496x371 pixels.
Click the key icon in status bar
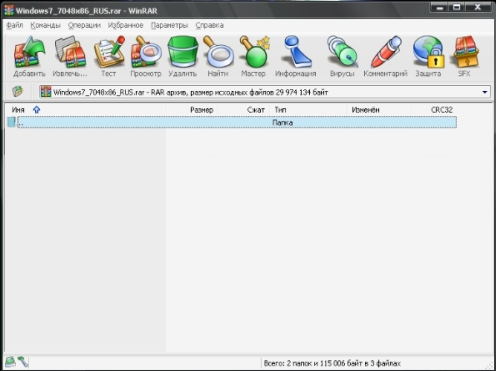coord(23,362)
